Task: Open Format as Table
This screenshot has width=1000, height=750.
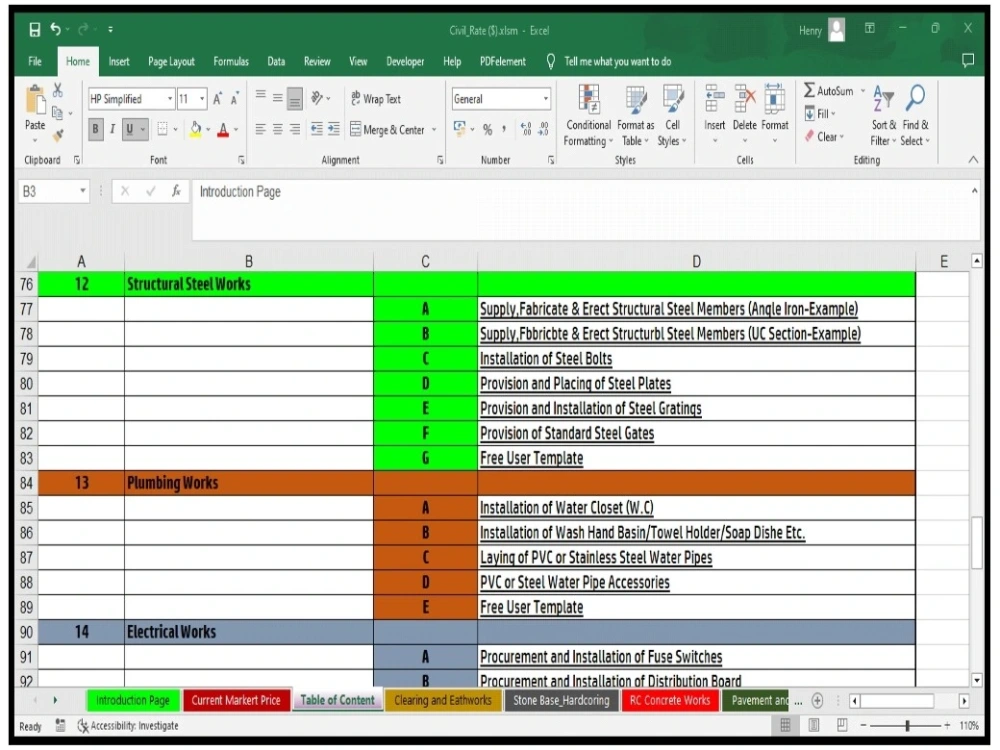Action: click(635, 116)
